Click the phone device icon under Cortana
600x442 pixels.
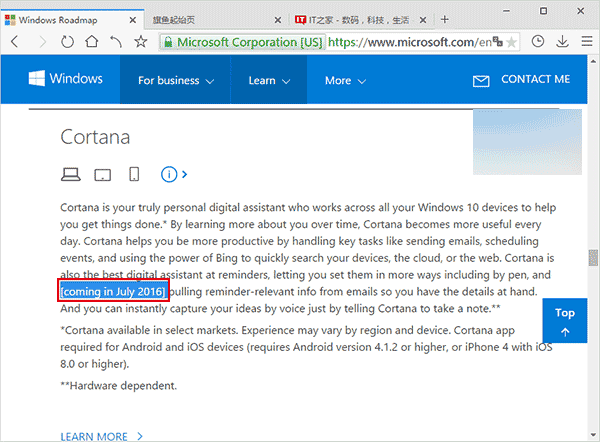coord(134,174)
